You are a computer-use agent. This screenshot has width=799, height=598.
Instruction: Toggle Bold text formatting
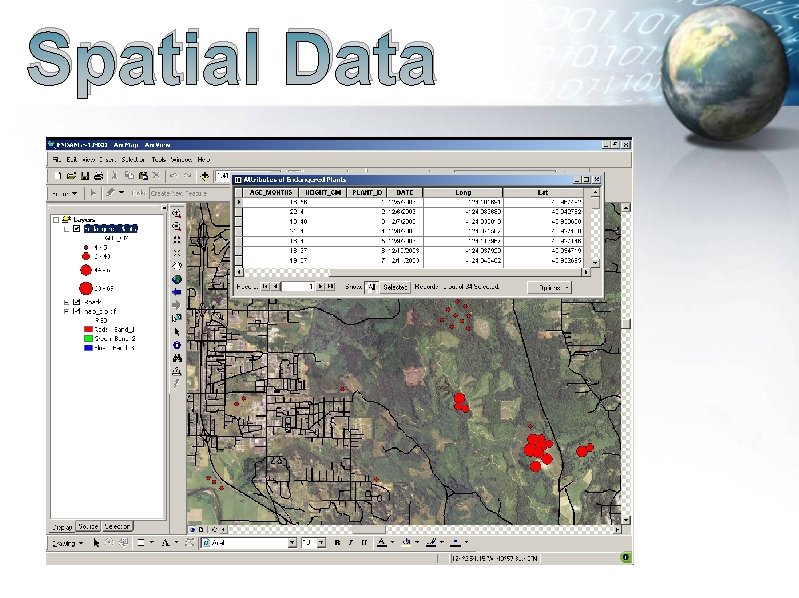click(x=337, y=543)
